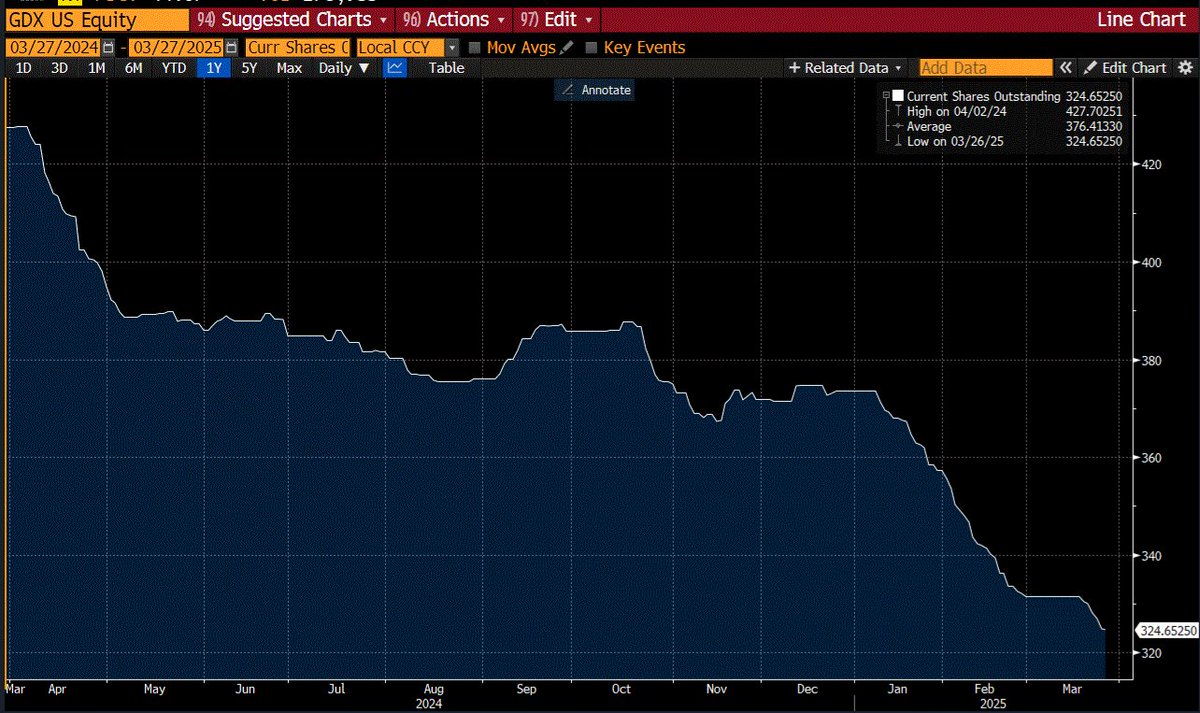Select the Max time range
Viewport: 1200px width, 713px height.
290,68
